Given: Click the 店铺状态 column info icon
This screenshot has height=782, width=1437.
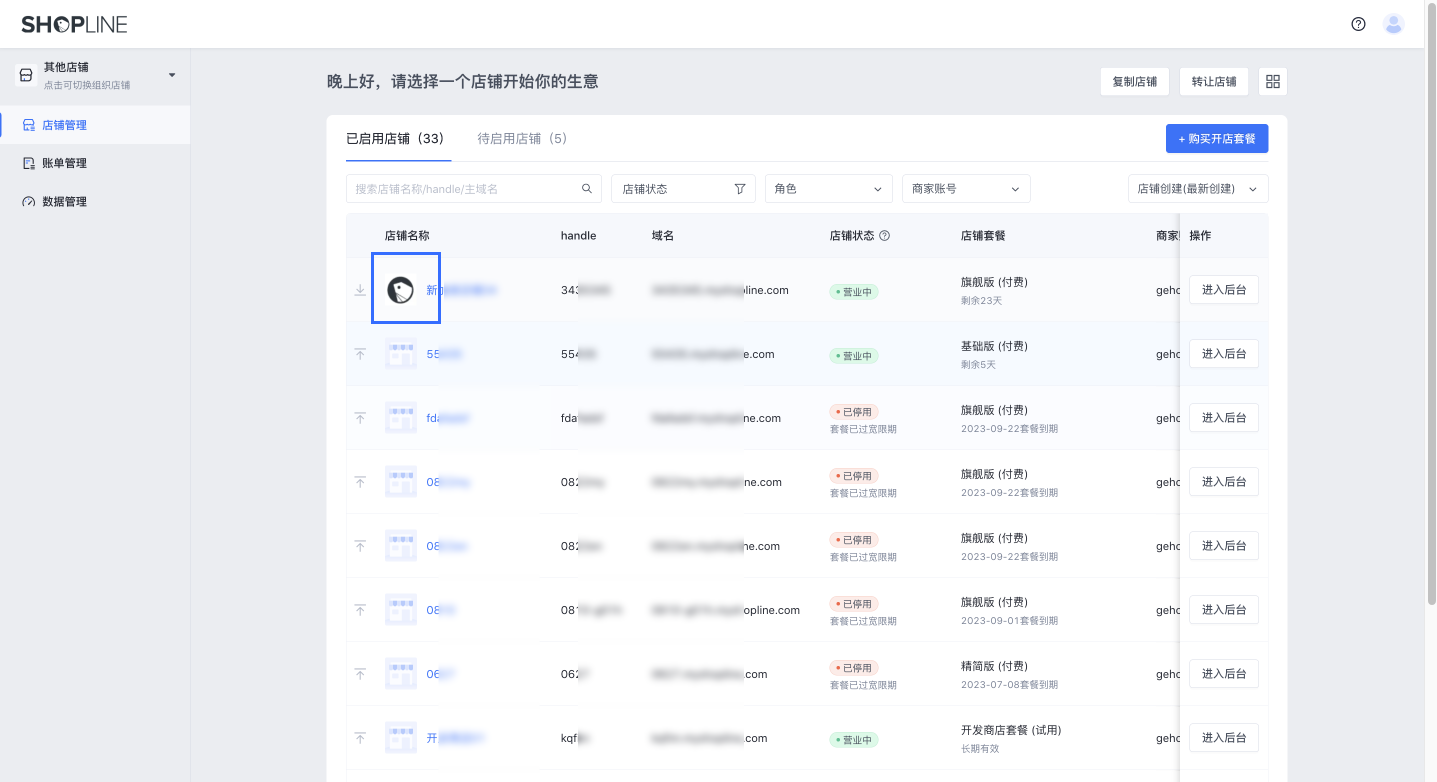Looking at the screenshot, I should pos(884,236).
